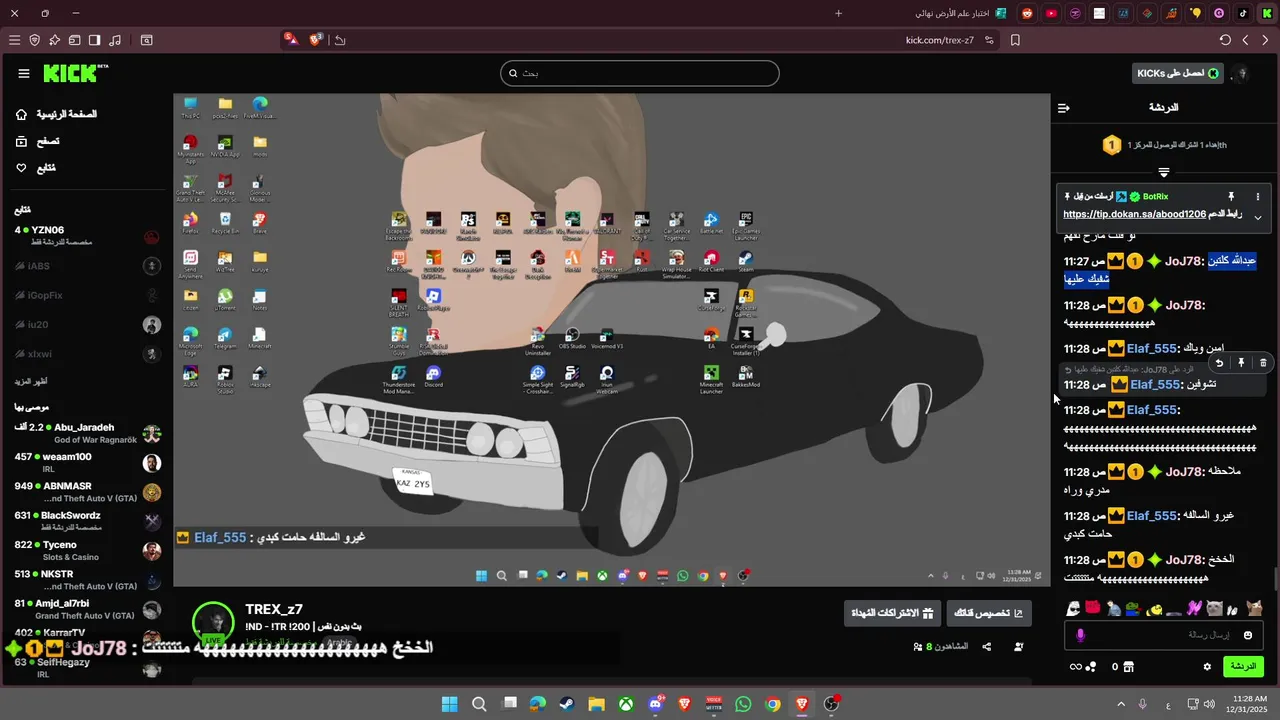
Task: Open NKSTR recommended channel
Action: pyautogui.click(x=86, y=580)
